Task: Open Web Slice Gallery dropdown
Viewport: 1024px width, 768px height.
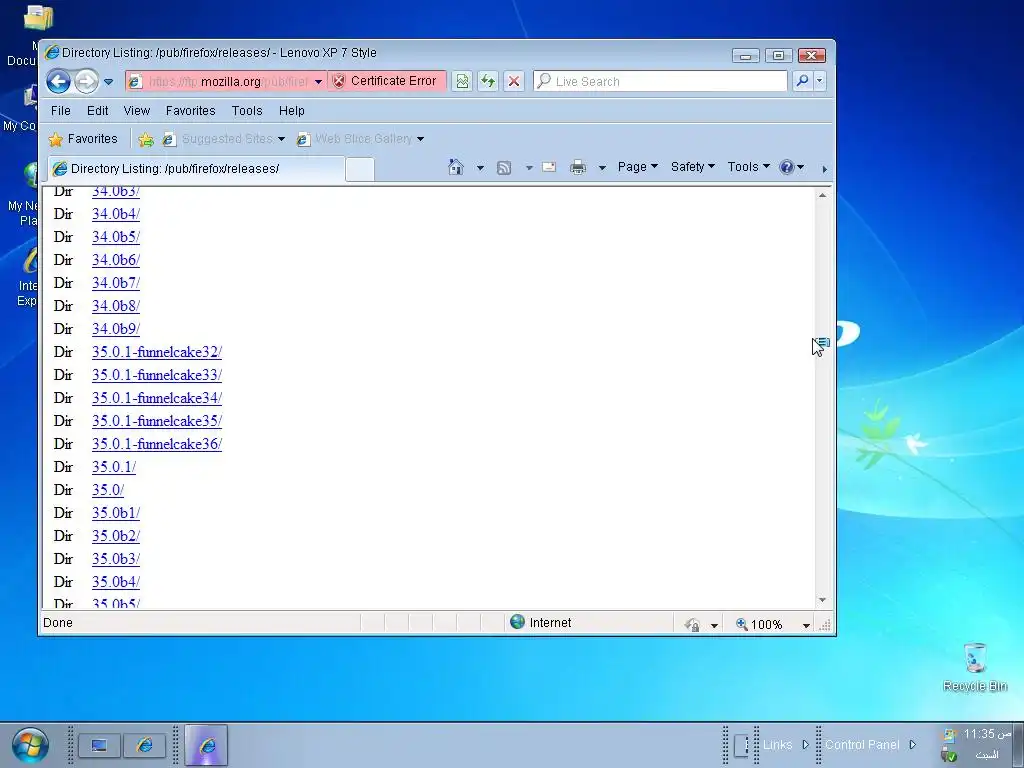Action: click(x=360, y=138)
